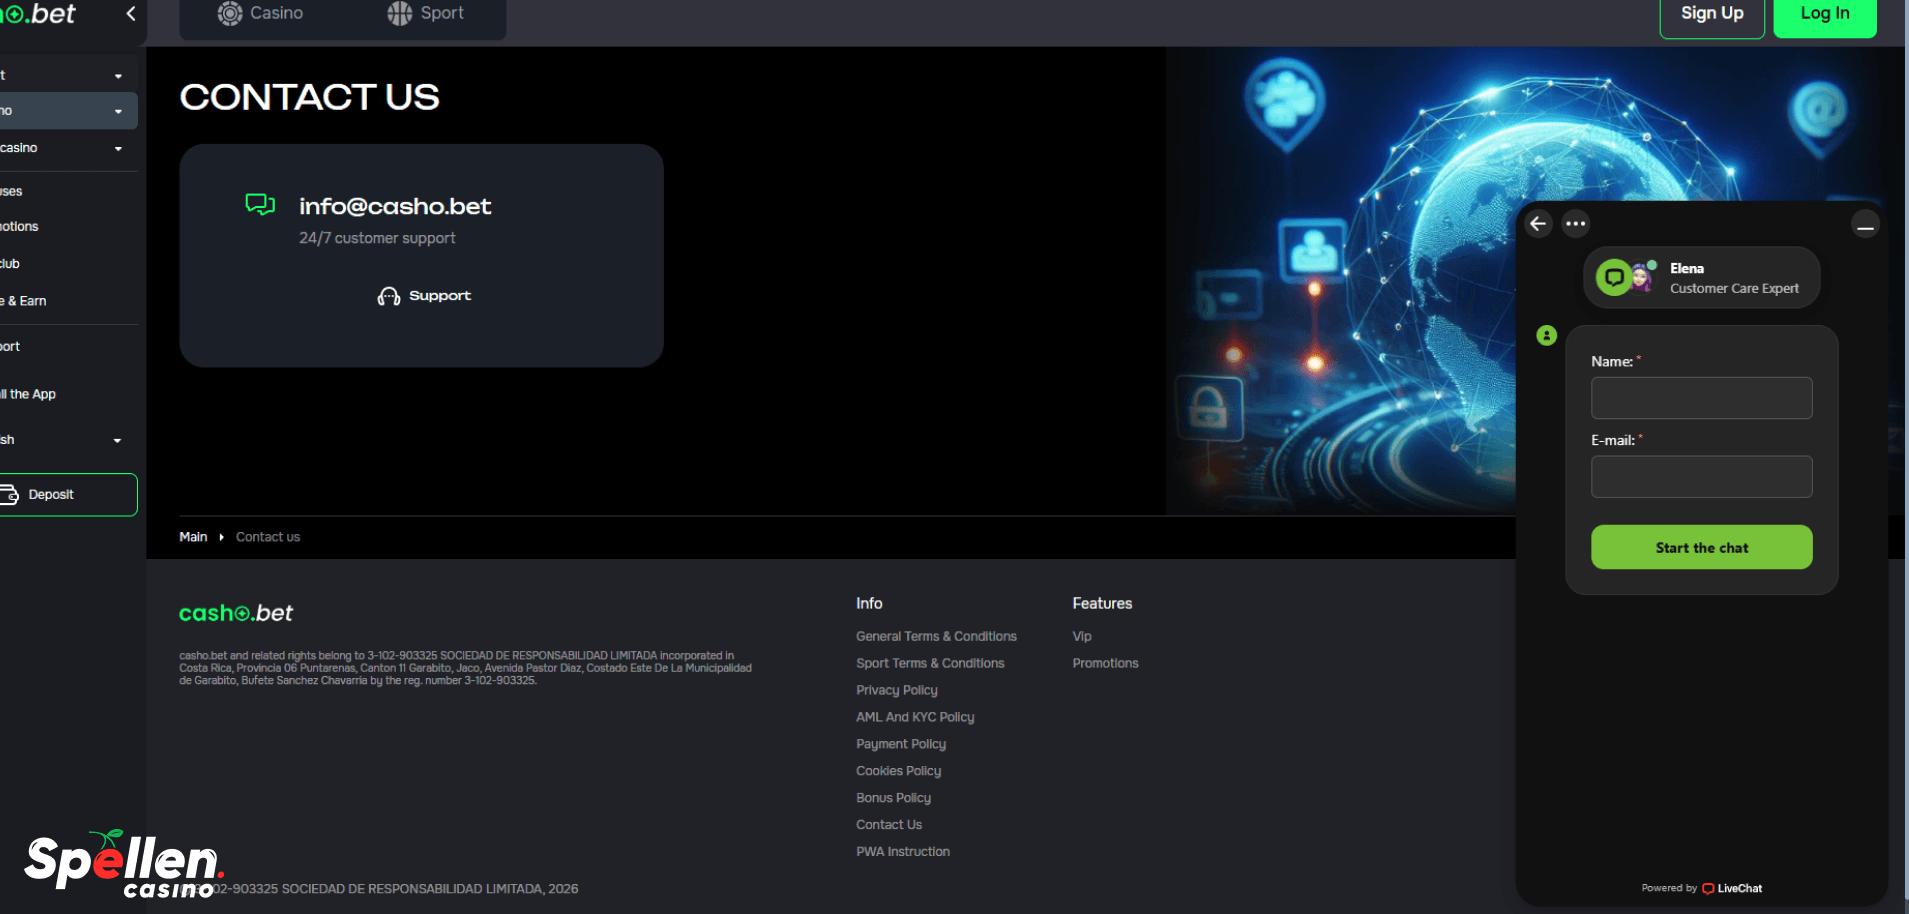Expand the casino sidebar submenu arrow
This screenshot has width=1909, height=914.
[118, 149]
